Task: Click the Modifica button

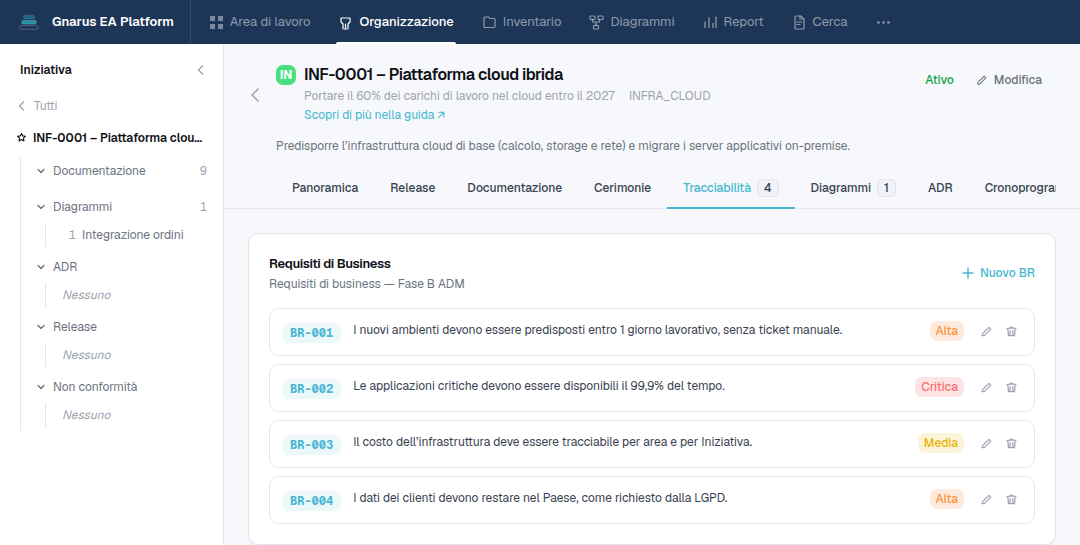Action: pyautogui.click(x=1009, y=80)
